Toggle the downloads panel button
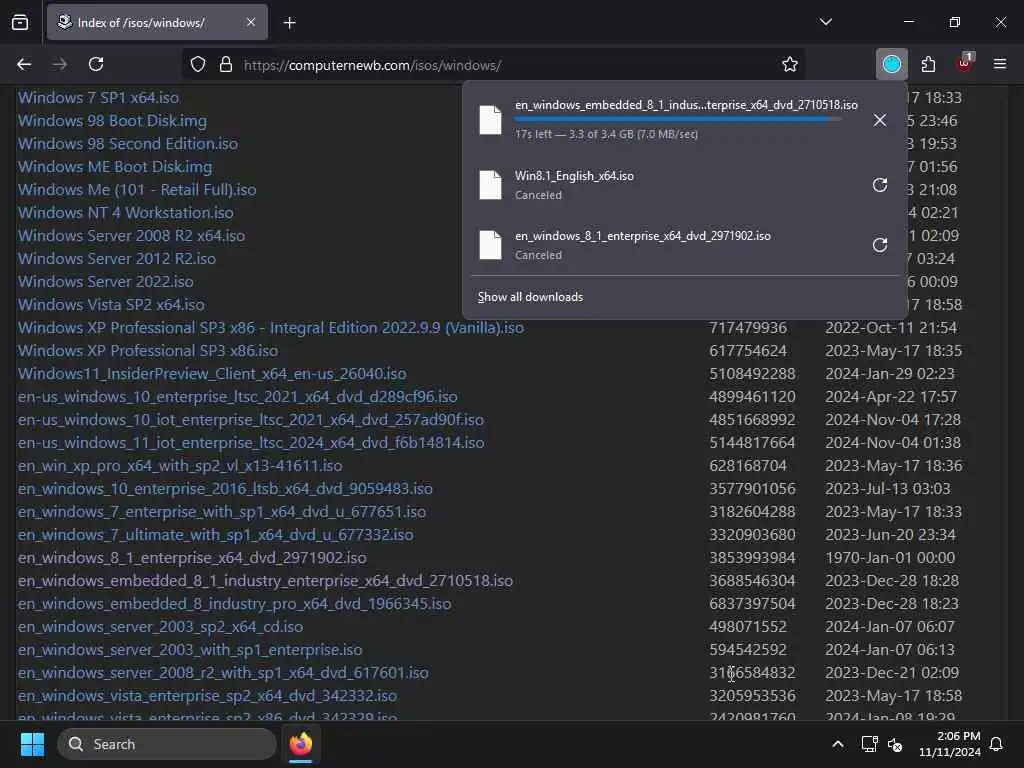This screenshot has height=768, width=1024. pyautogui.click(x=891, y=64)
